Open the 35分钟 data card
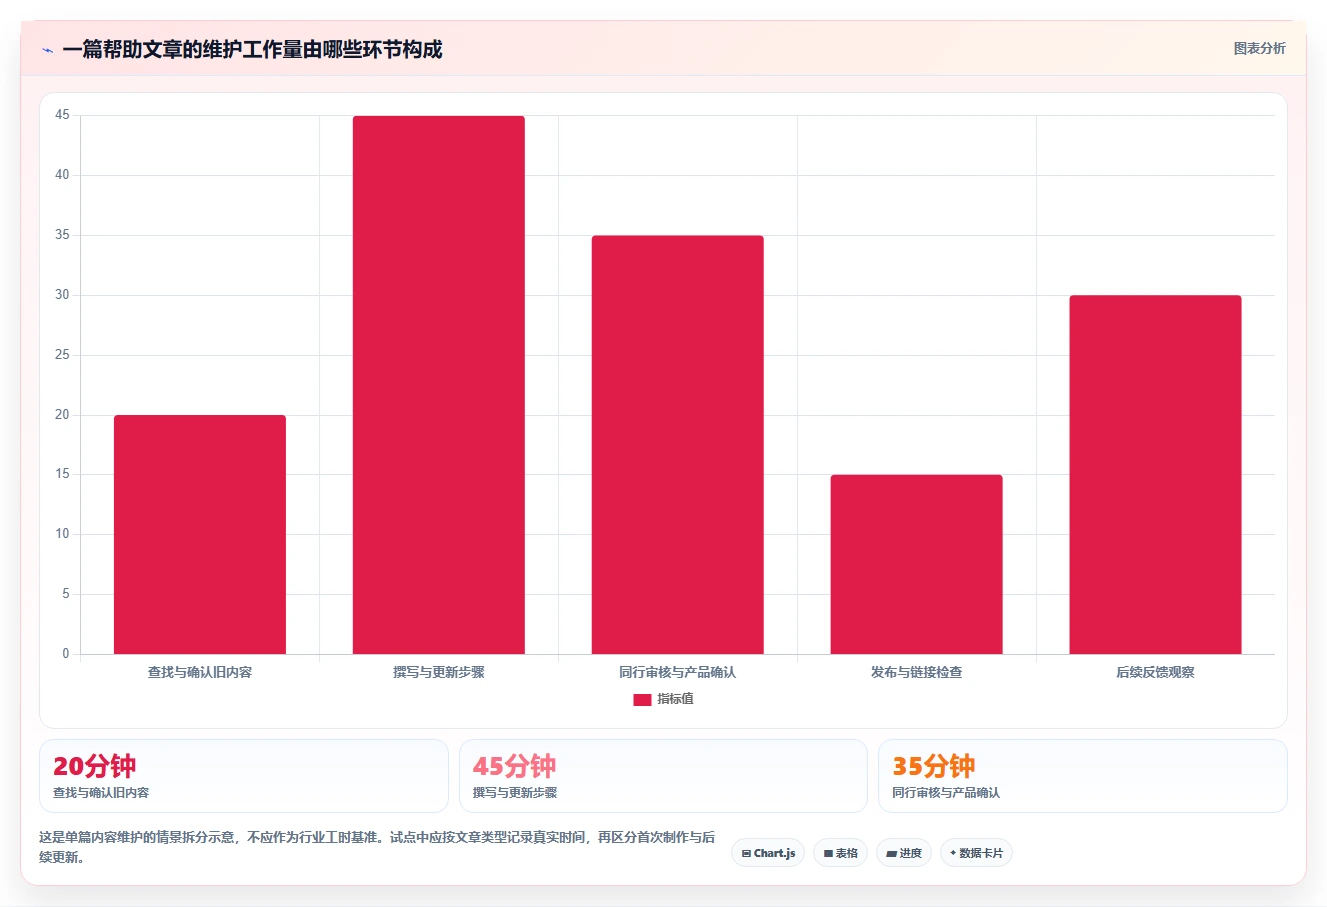This screenshot has height=907, width=1327. (1083, 776)
